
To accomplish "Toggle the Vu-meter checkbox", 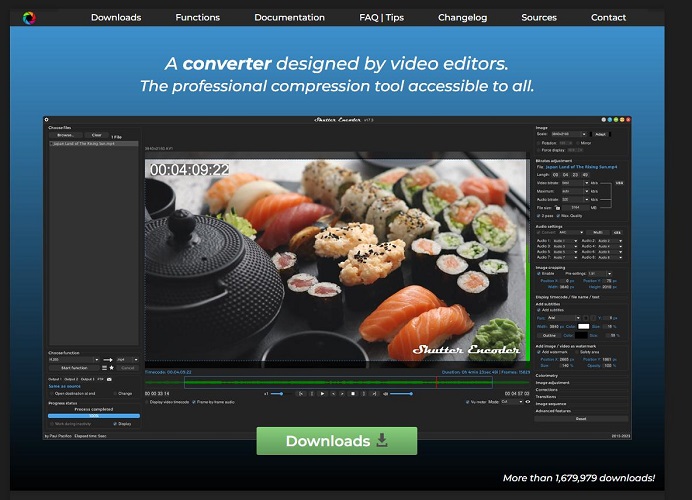I will click(467, 402).
